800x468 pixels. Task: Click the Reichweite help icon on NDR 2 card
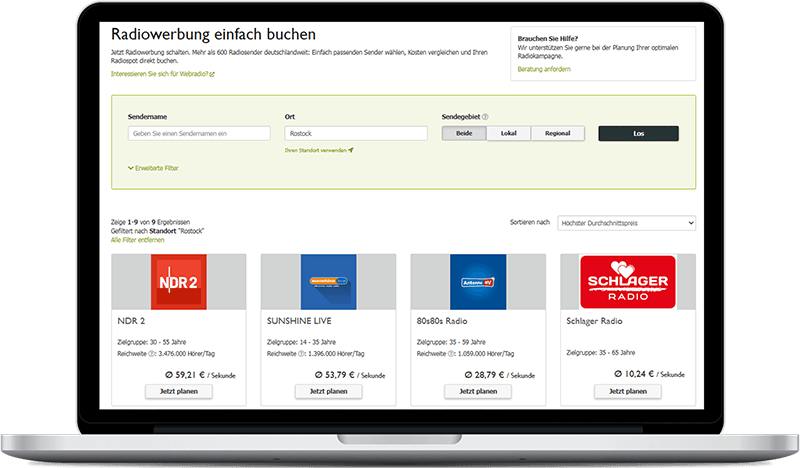coord(152,354)
